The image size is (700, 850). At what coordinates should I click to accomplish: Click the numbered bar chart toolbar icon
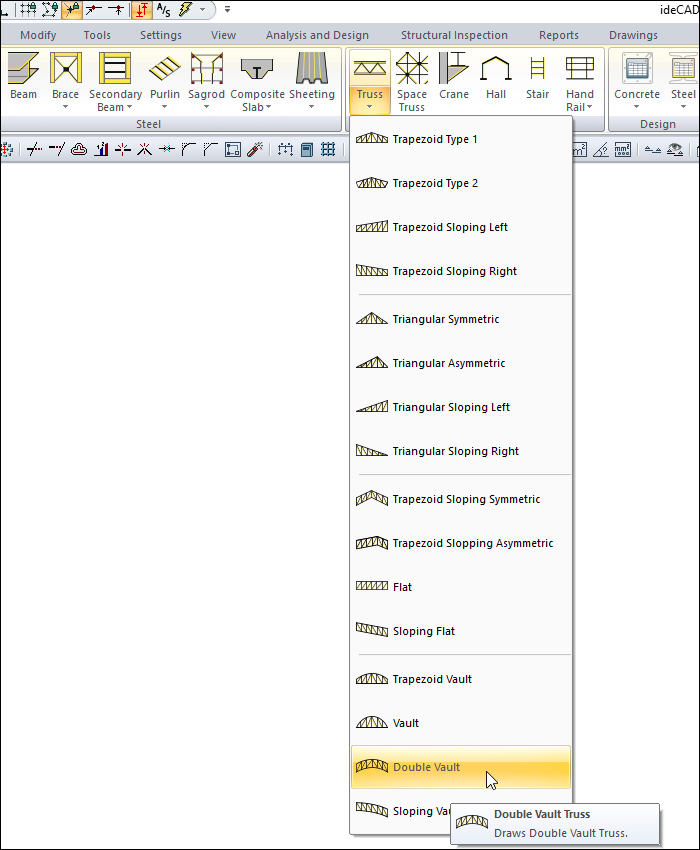pos(101,149)
